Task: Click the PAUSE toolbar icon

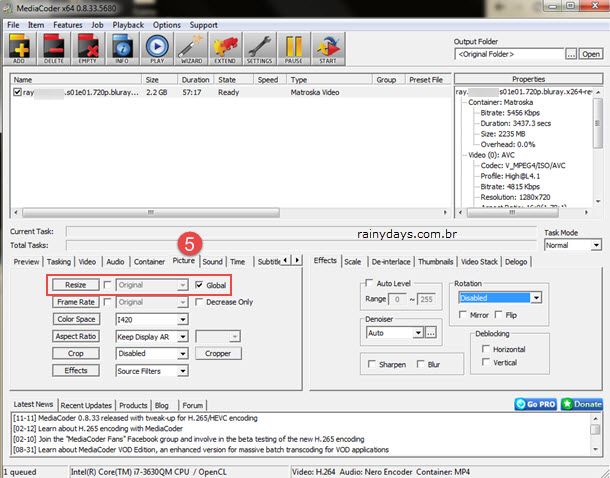Action: tap(294, 49)
